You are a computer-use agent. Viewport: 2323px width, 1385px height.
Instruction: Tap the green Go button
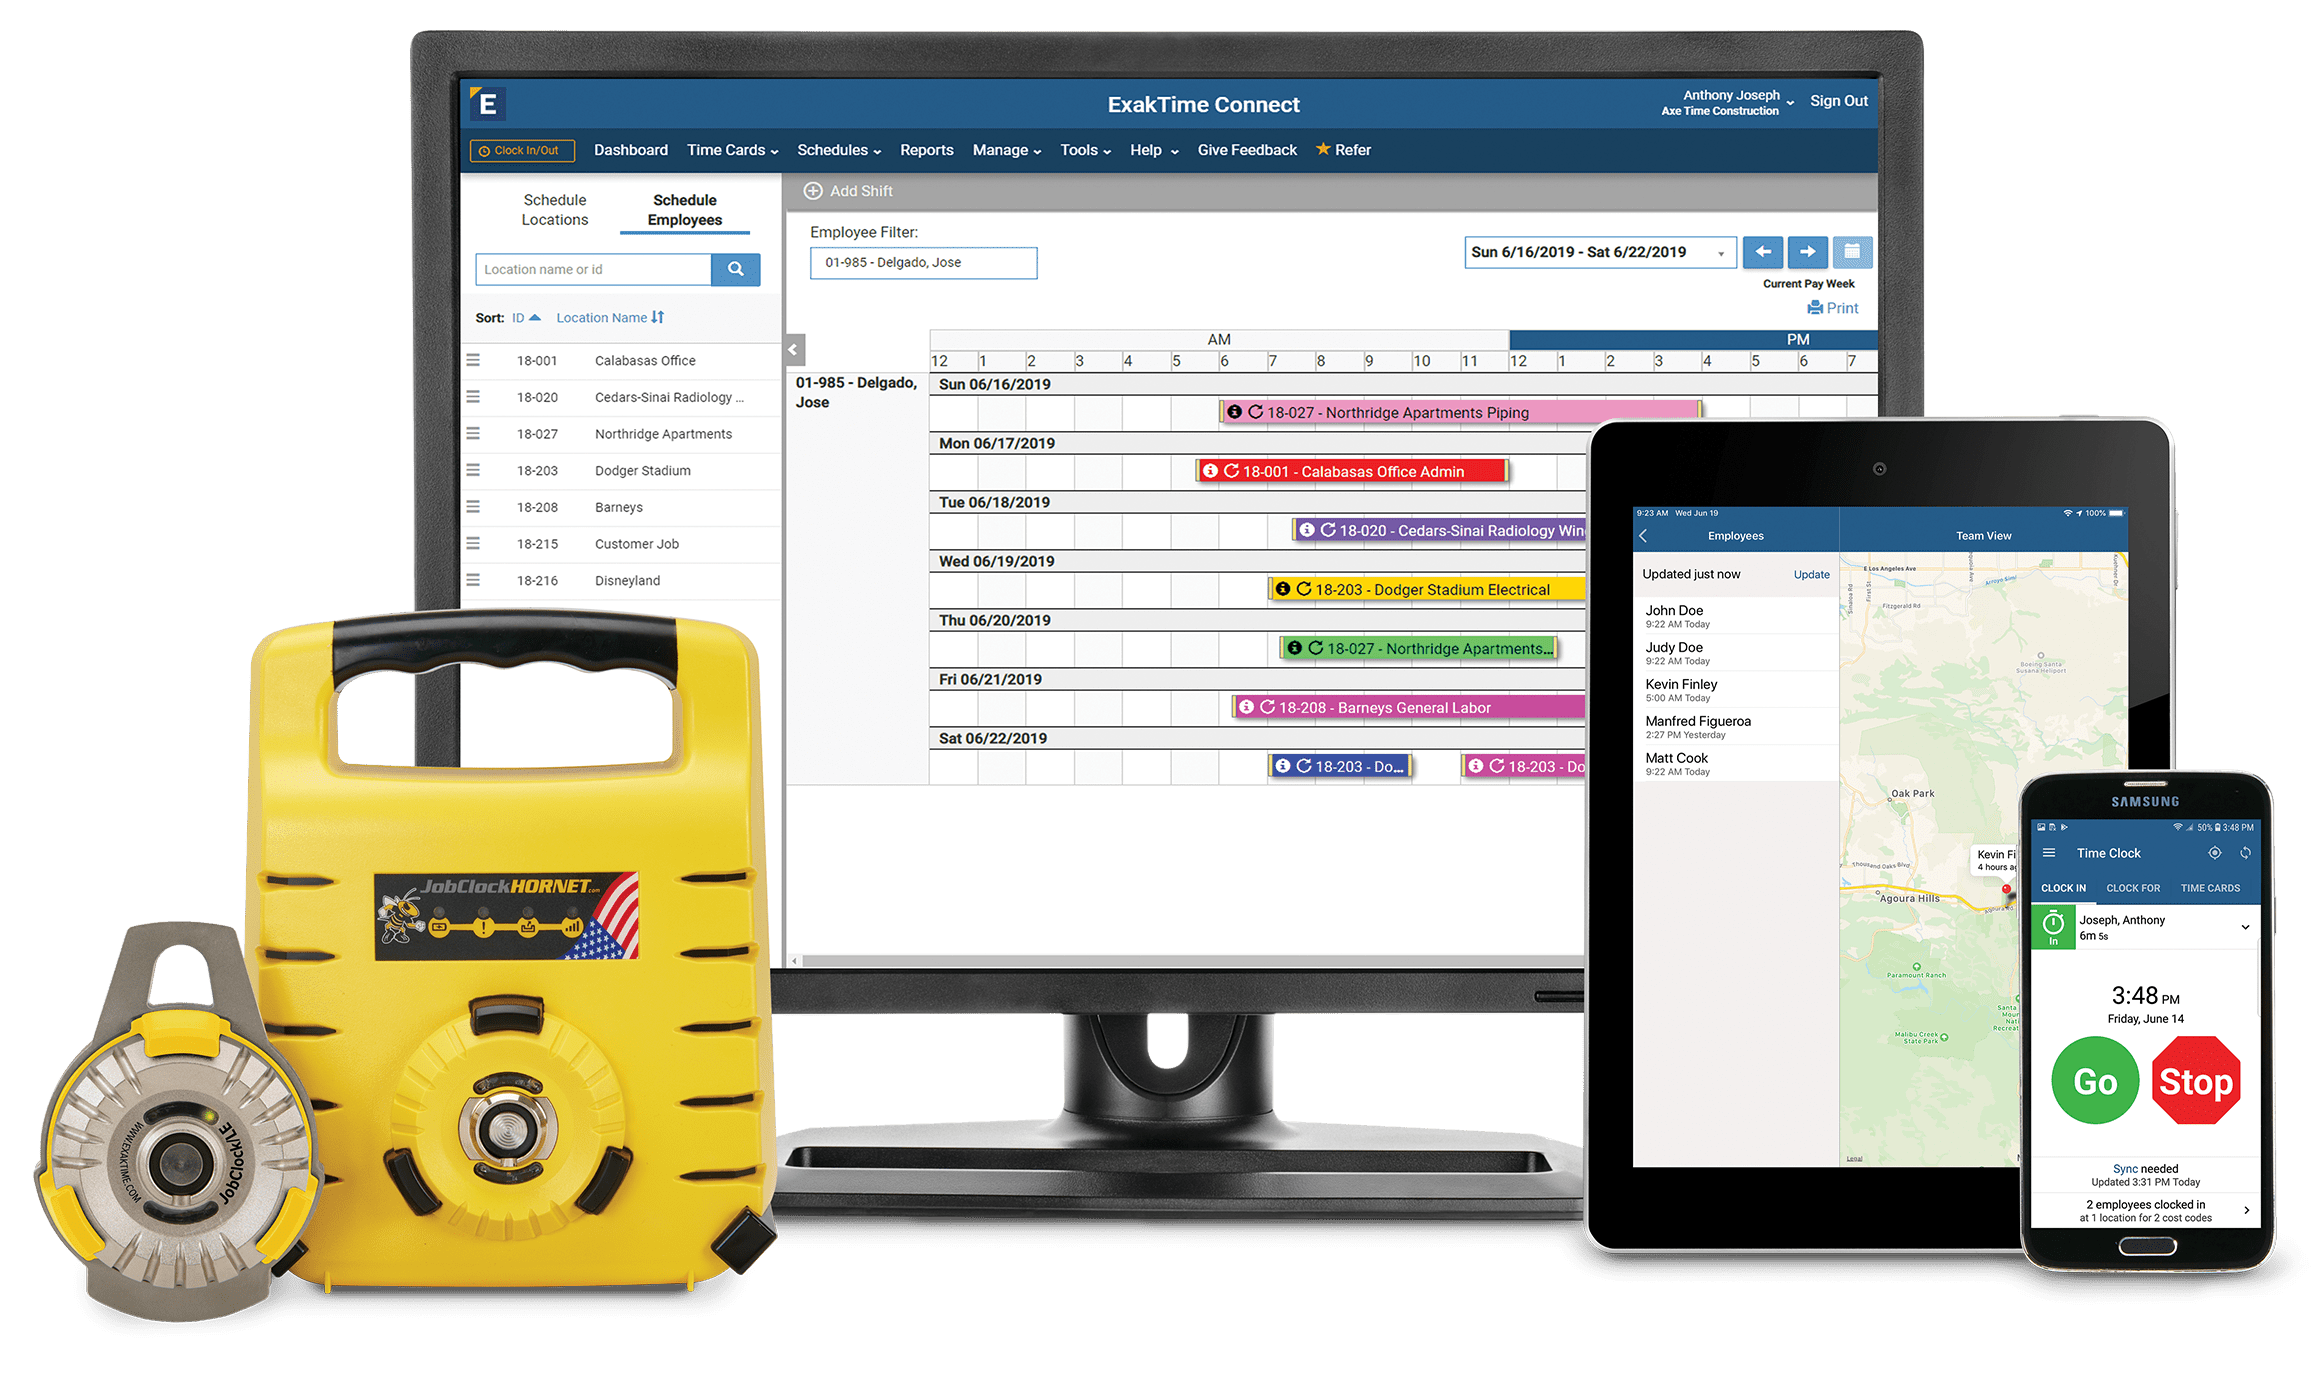[x=2095, y=1081]
